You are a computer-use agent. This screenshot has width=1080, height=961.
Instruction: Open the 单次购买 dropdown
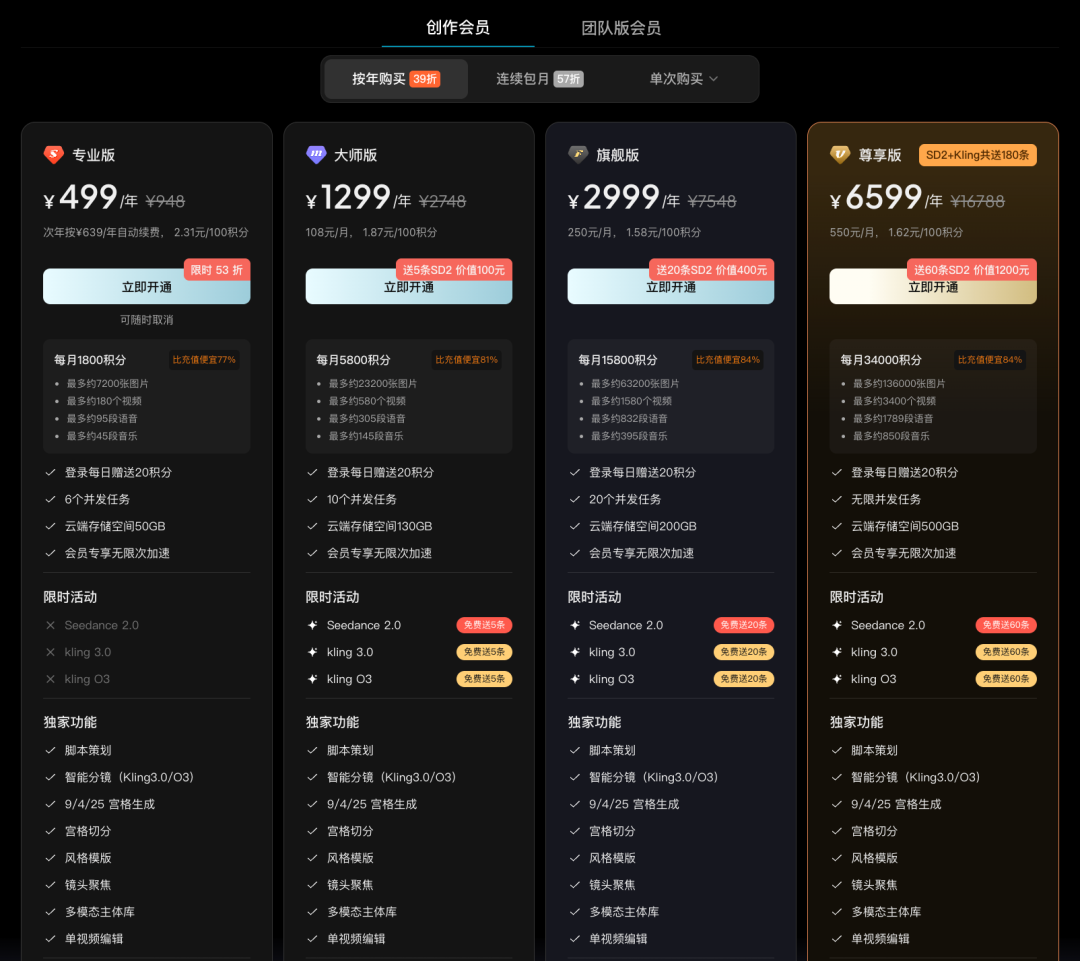(x=683, y=79)
